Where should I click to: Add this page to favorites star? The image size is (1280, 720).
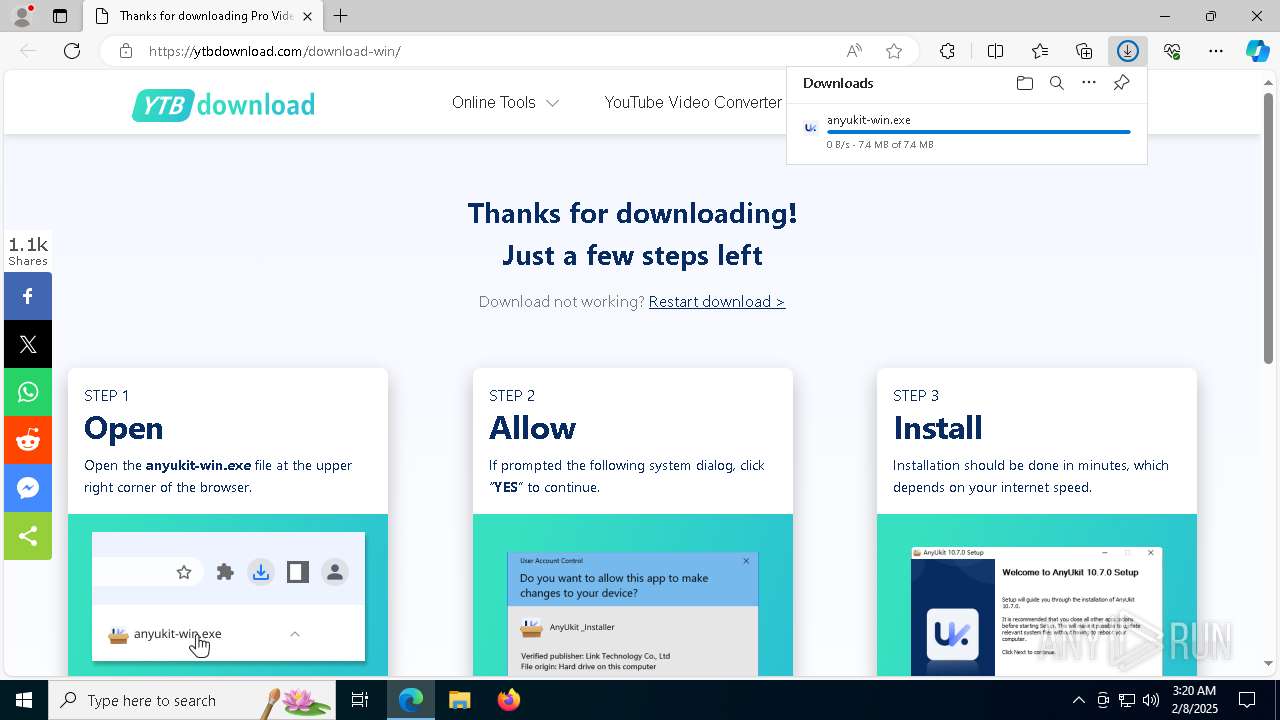894,51
